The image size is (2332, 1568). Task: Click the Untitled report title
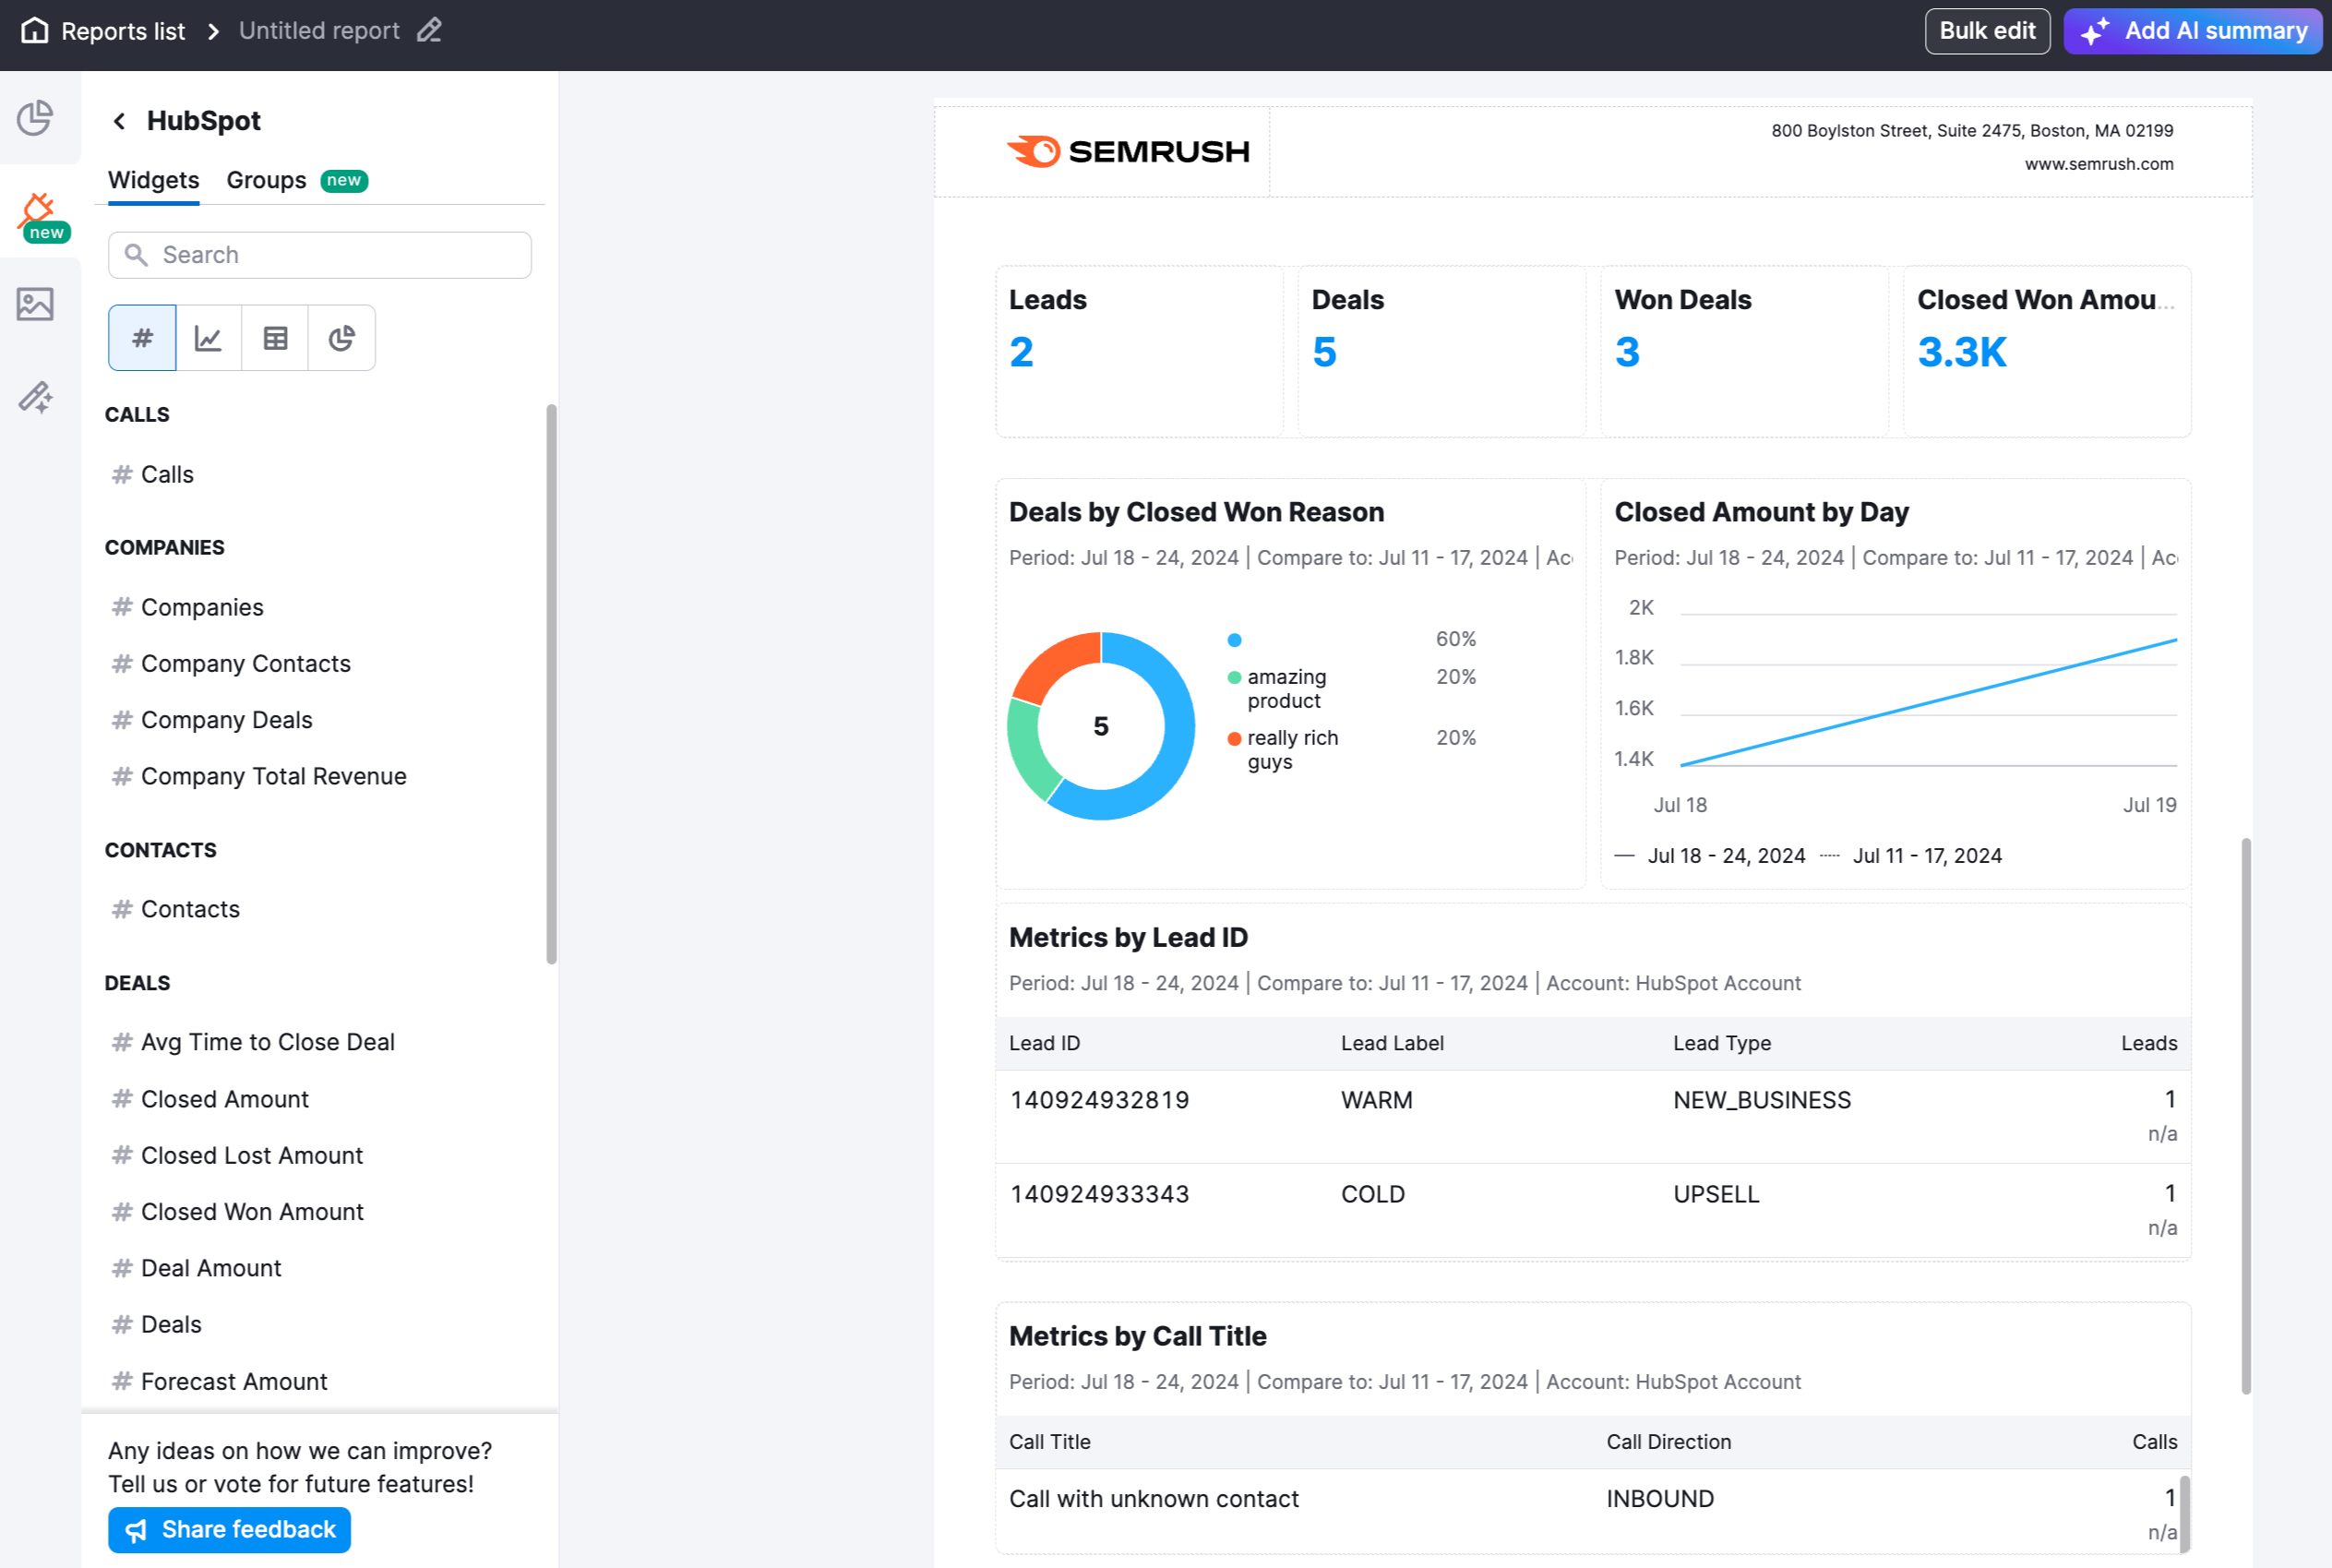(319, 31)
